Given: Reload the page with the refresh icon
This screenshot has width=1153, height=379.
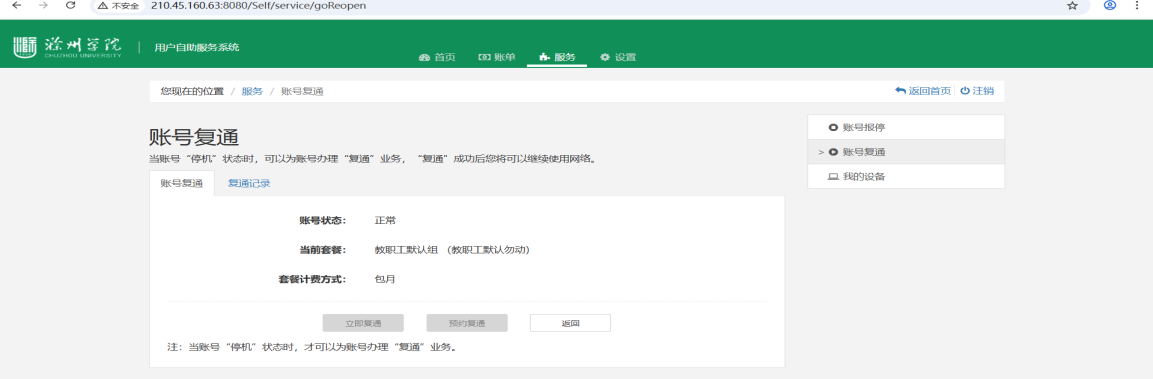Looking at the screenshot, I should tap(71, 5).
